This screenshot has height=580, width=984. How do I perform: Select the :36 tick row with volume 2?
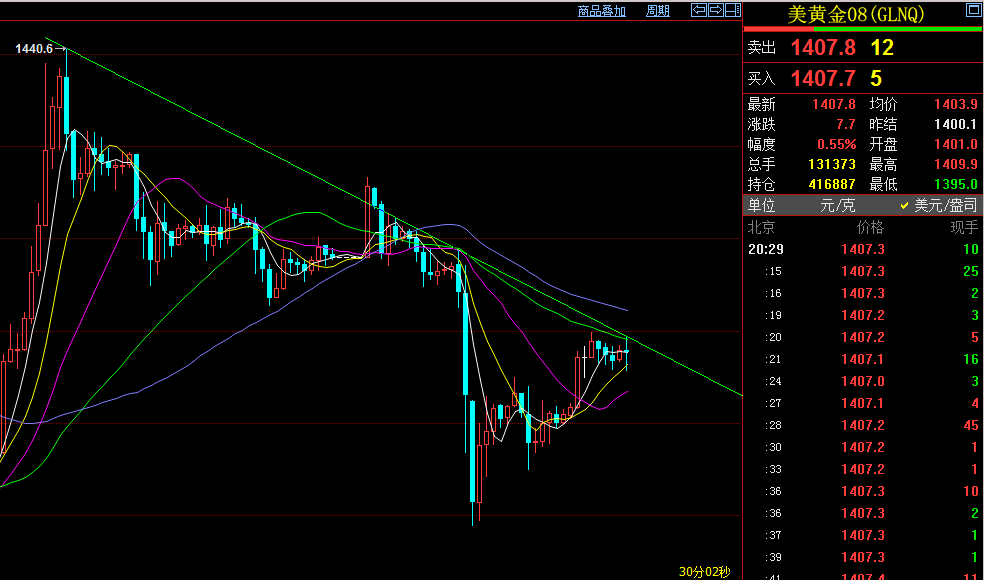[x=863, y=513]
